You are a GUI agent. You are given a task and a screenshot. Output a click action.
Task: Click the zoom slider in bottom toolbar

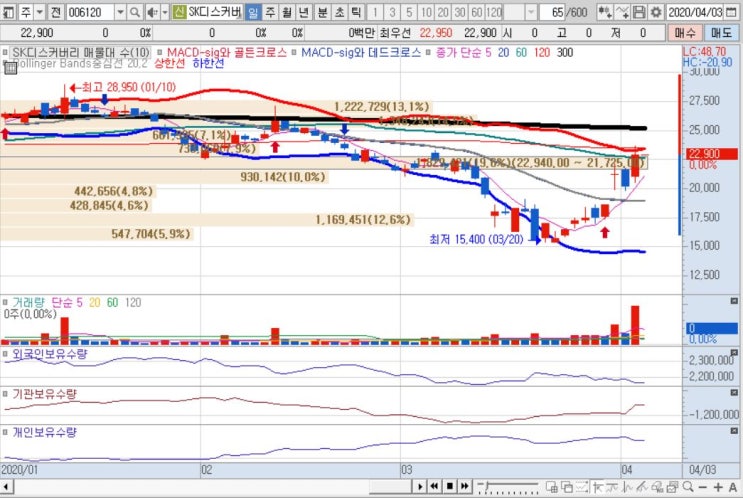[x=507, y=487]
